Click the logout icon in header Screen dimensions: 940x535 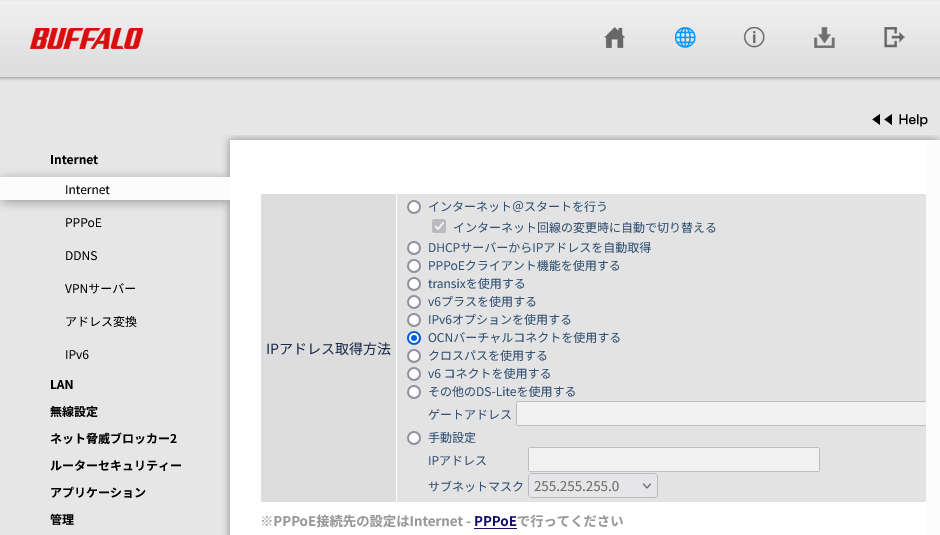(x=894, y=38)
